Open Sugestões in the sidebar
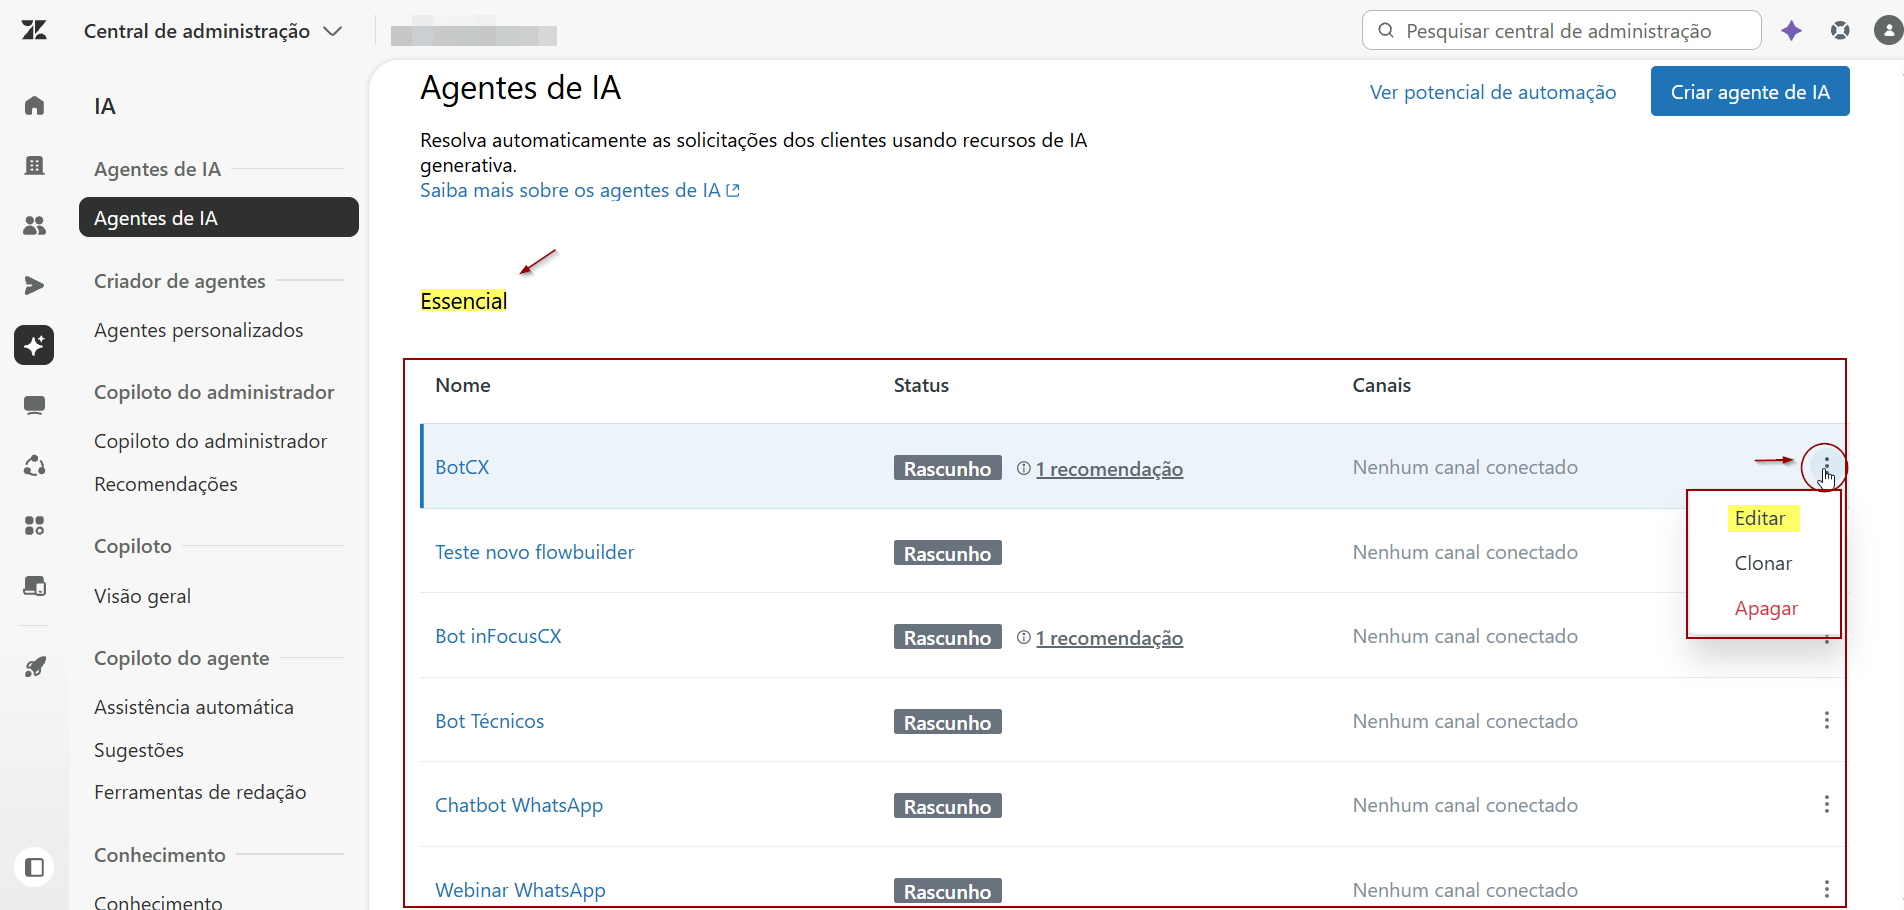The height and width of the screenshot is (910, 1904). pyautogui.click(x=139, y=750)
